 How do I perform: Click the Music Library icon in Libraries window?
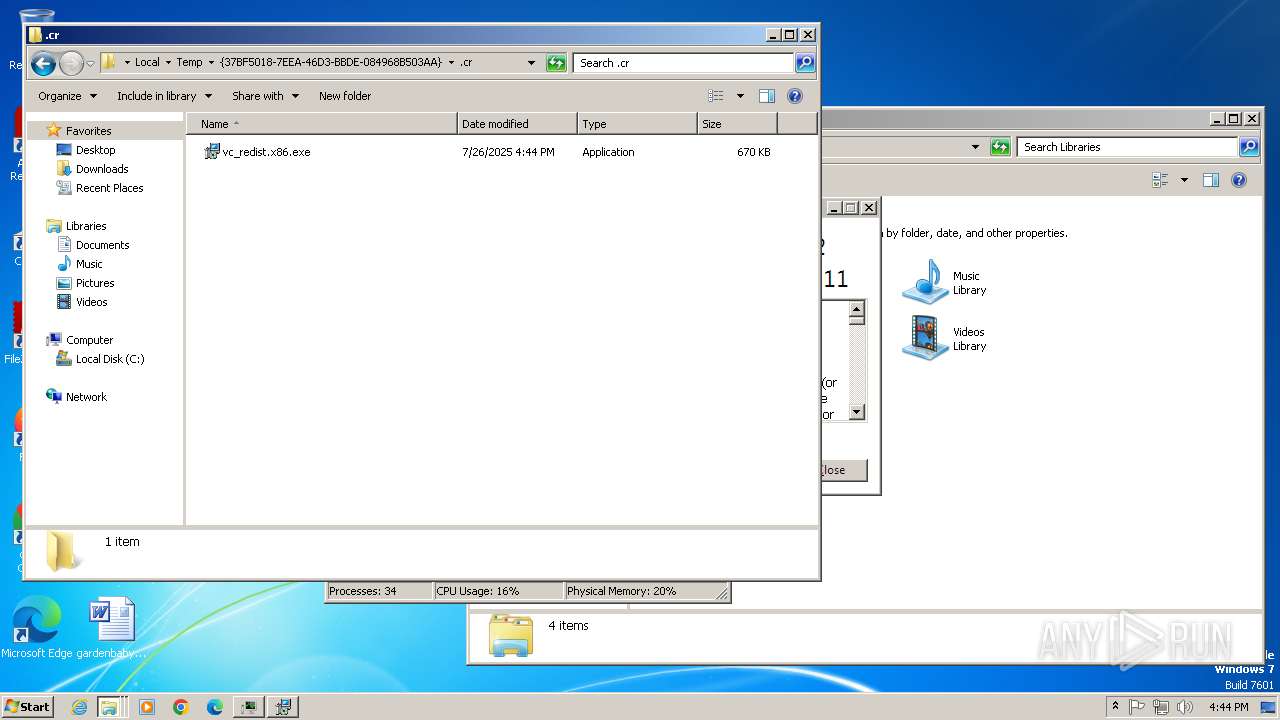[x=925, y=281]
